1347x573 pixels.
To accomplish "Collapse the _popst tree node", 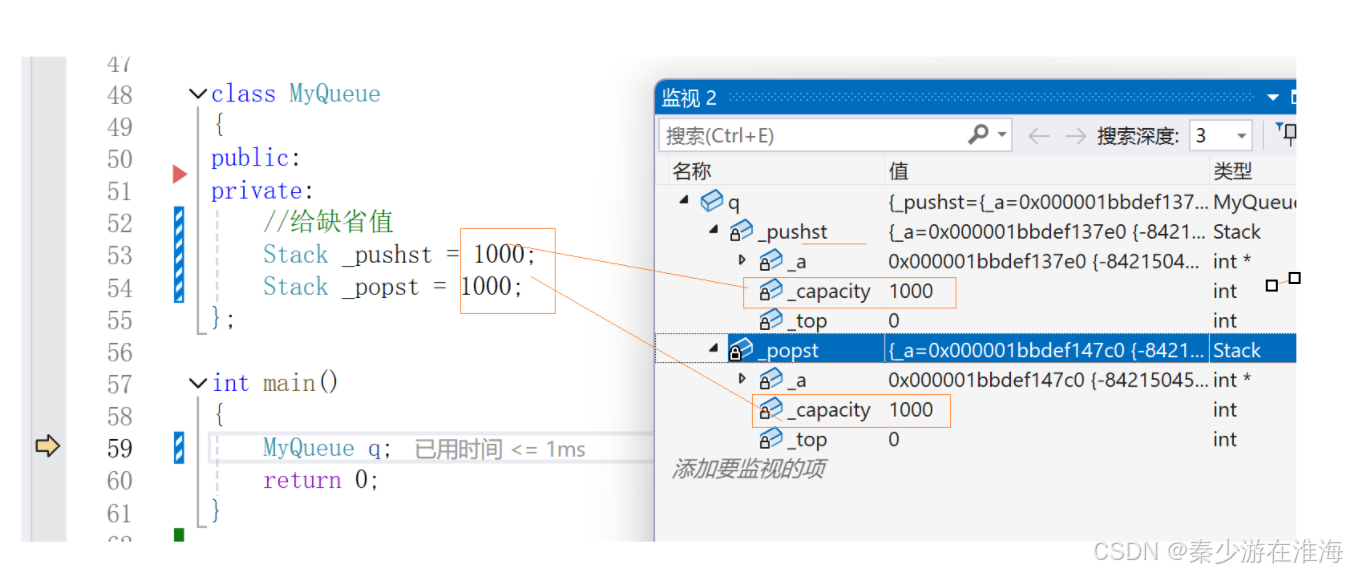I will click(x=715, y=349).
